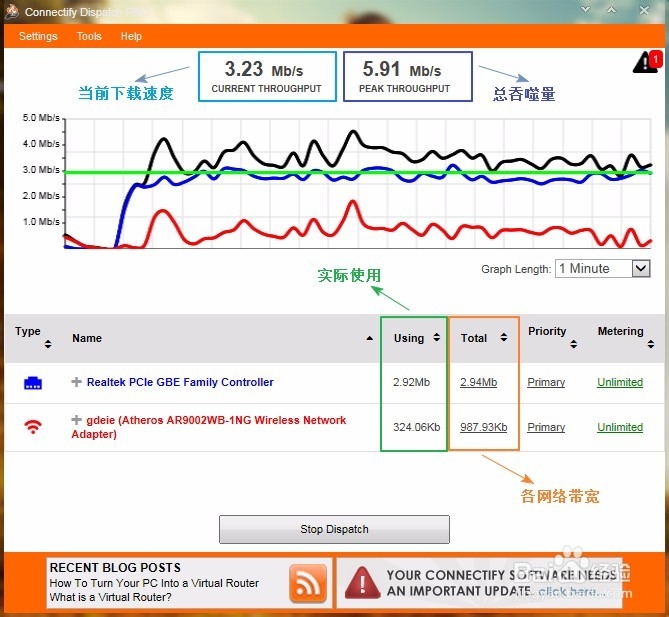669x617 pixels.
Task: Select the gdeie Atheros wireless adapter name
Action: point(209,427)
